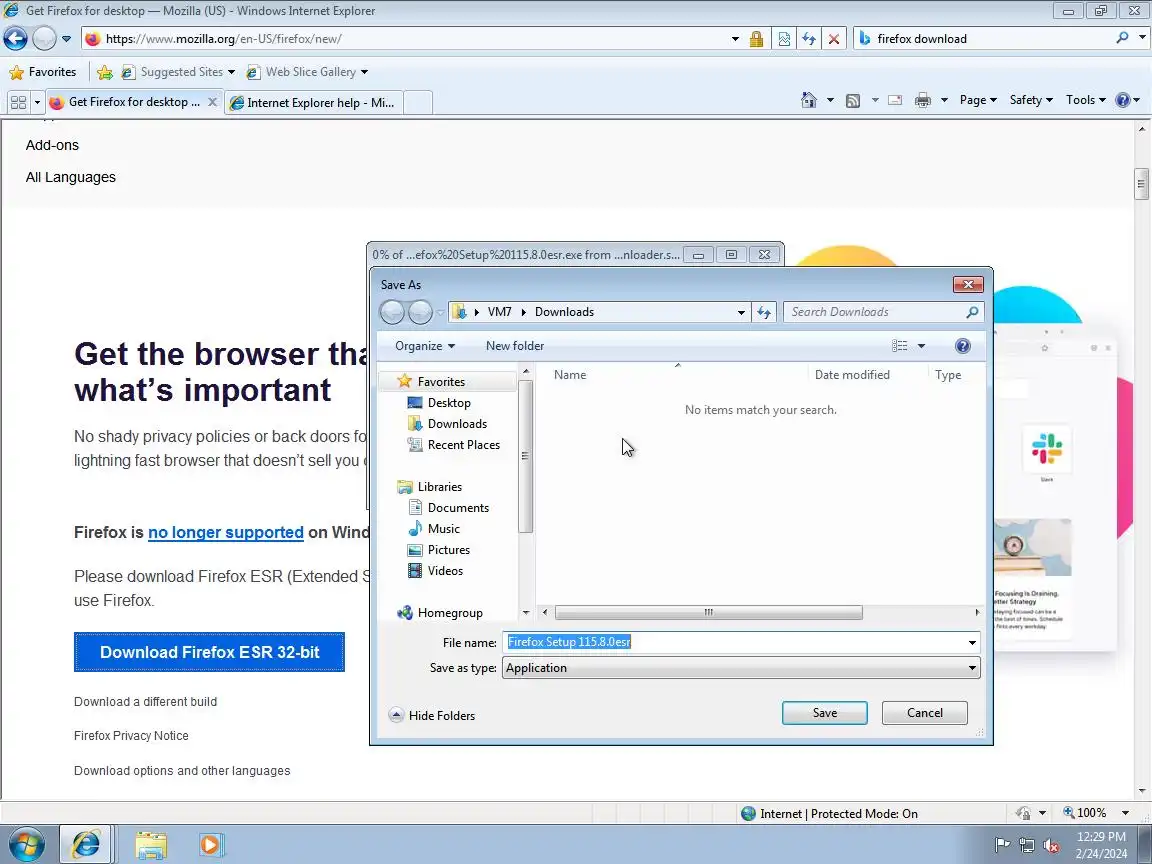Open the Page menu

(978, 100)
